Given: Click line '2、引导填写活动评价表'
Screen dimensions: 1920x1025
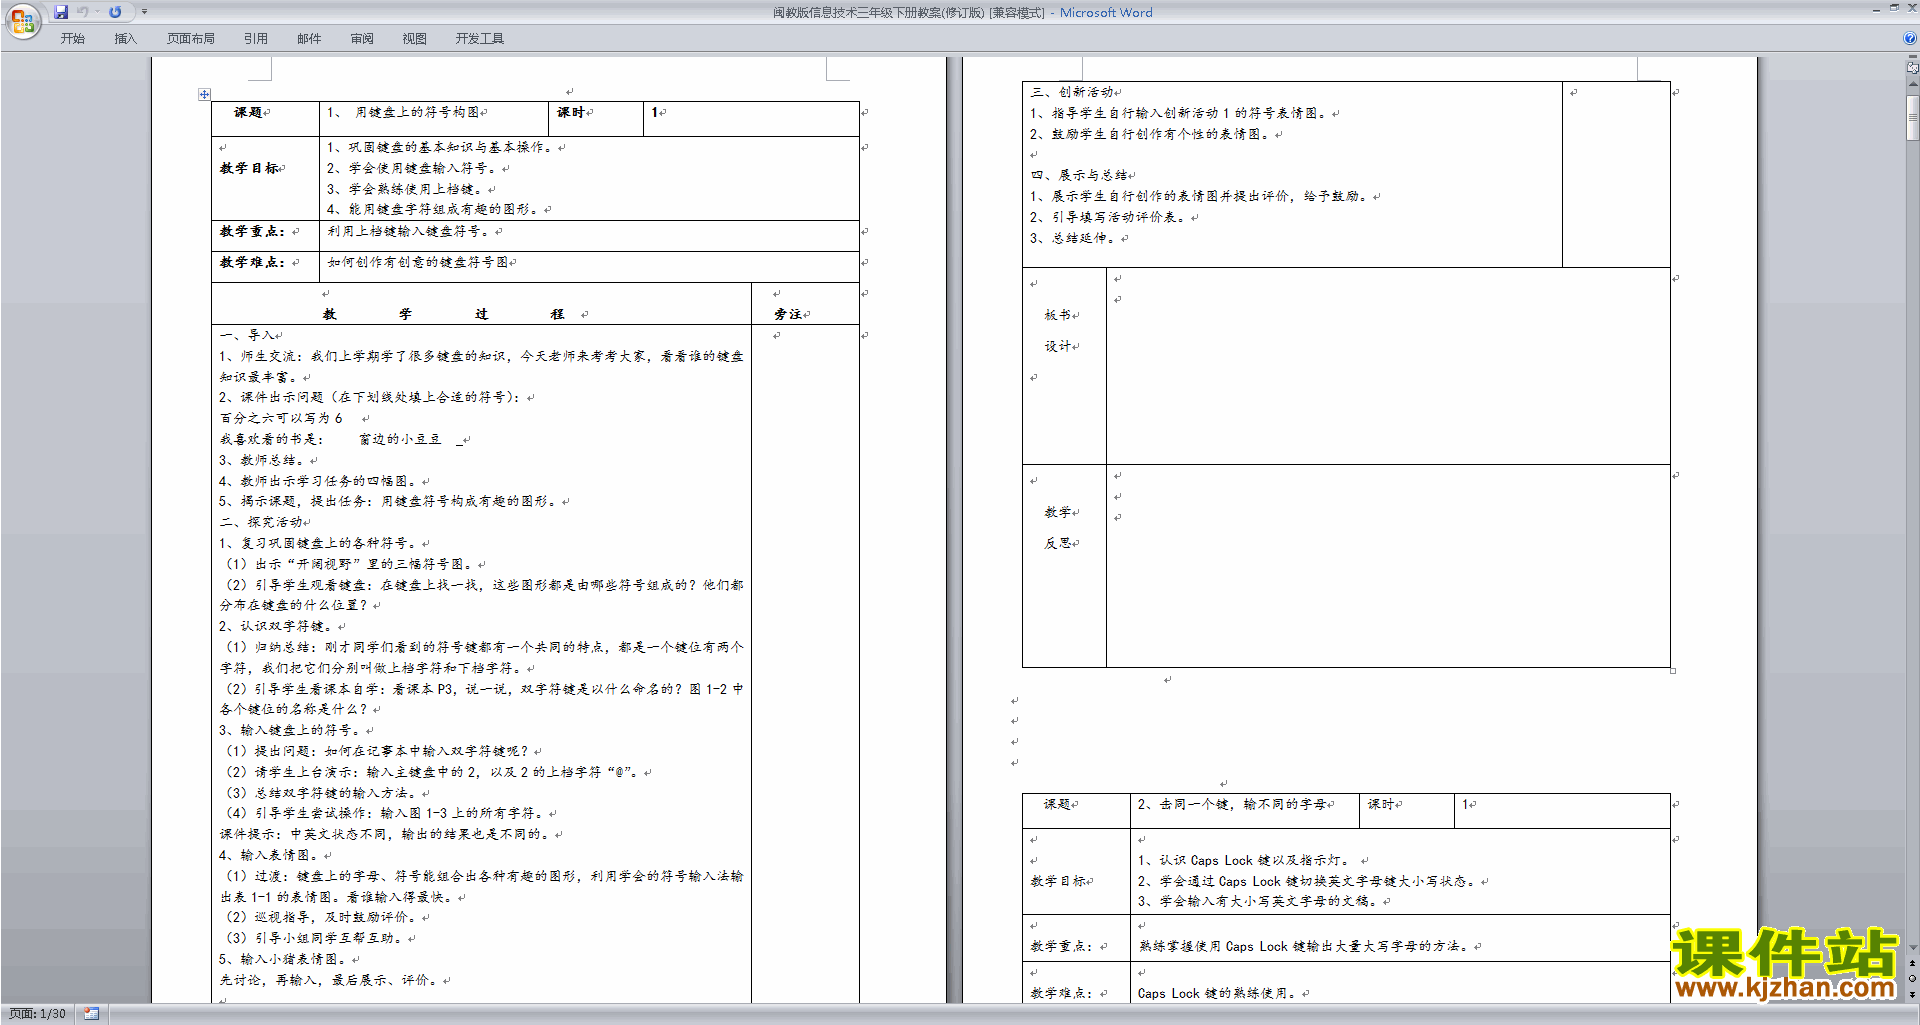Looking at the screenshot, I should click(1108, 217).
